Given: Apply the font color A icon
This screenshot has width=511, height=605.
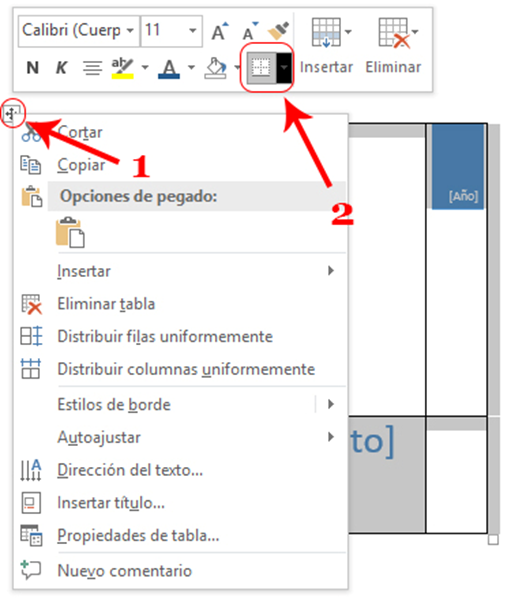Looking at the screenshot, I should click(x=169, y=69).
